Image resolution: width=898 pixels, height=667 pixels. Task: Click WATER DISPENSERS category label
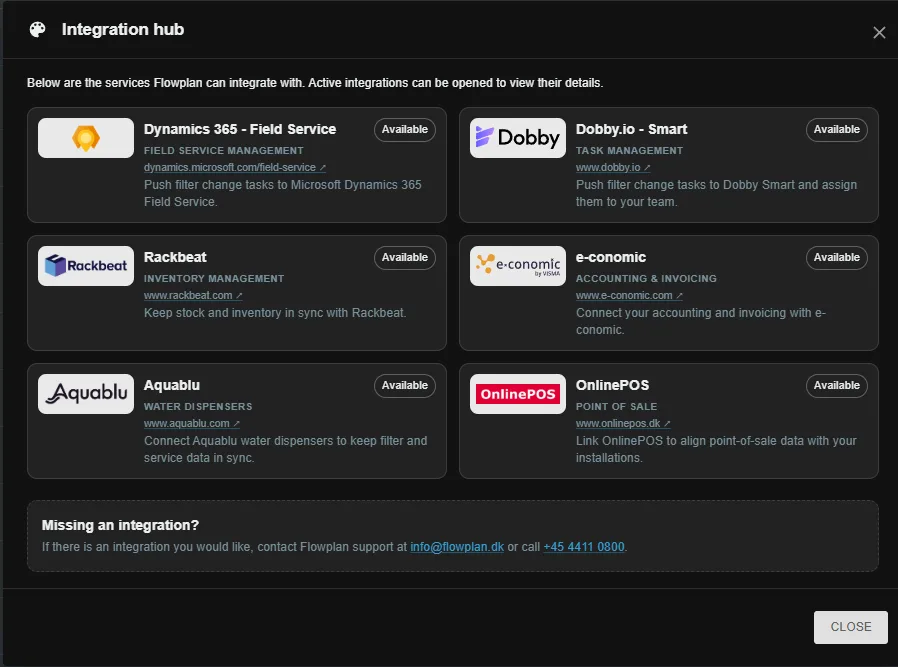198,406
